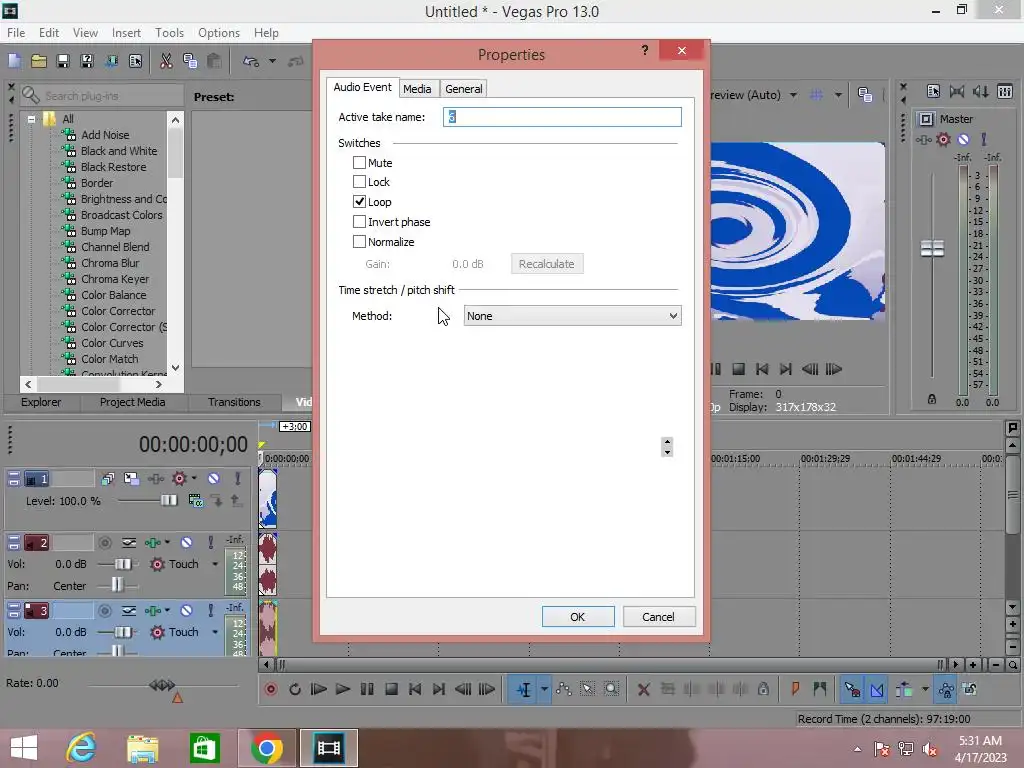The width and height of the screenshot is (1024, 768).
Task: Click the Insert Marker icon
Action: click(x=795, y=689)
